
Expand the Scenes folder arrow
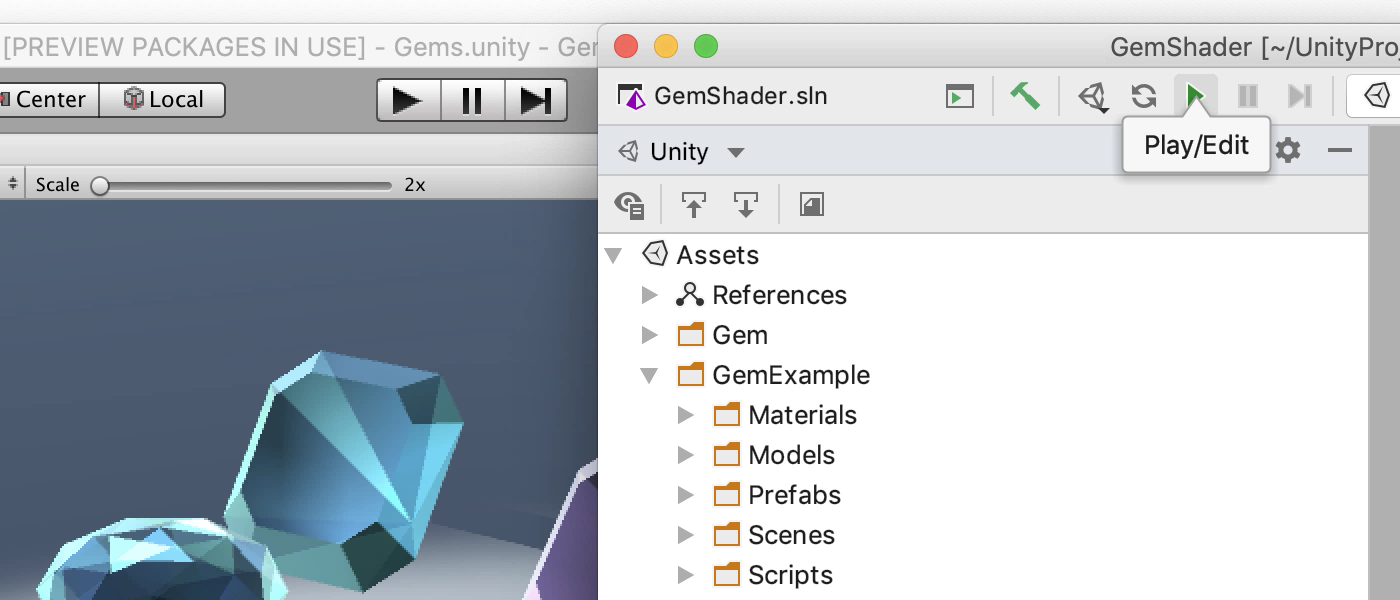686,535
